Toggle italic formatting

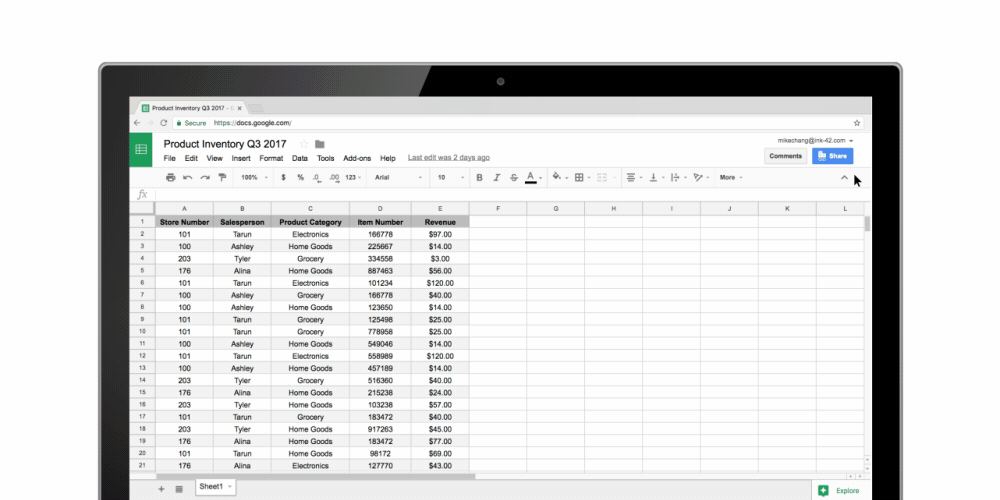497,177
